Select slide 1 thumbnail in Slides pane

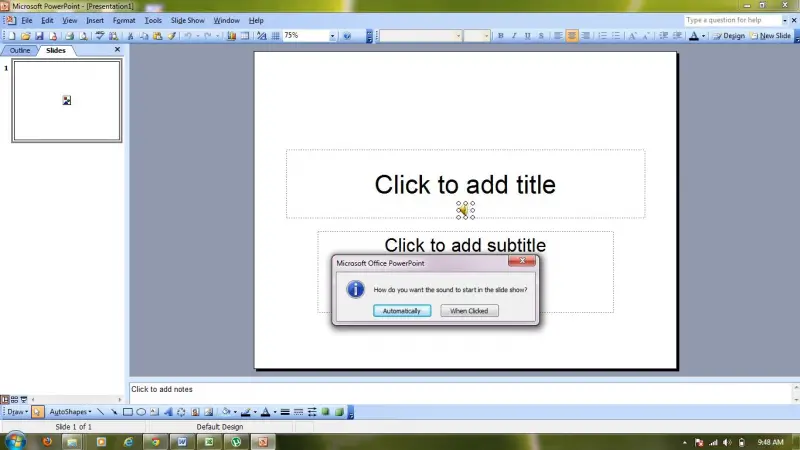(67, 101)
